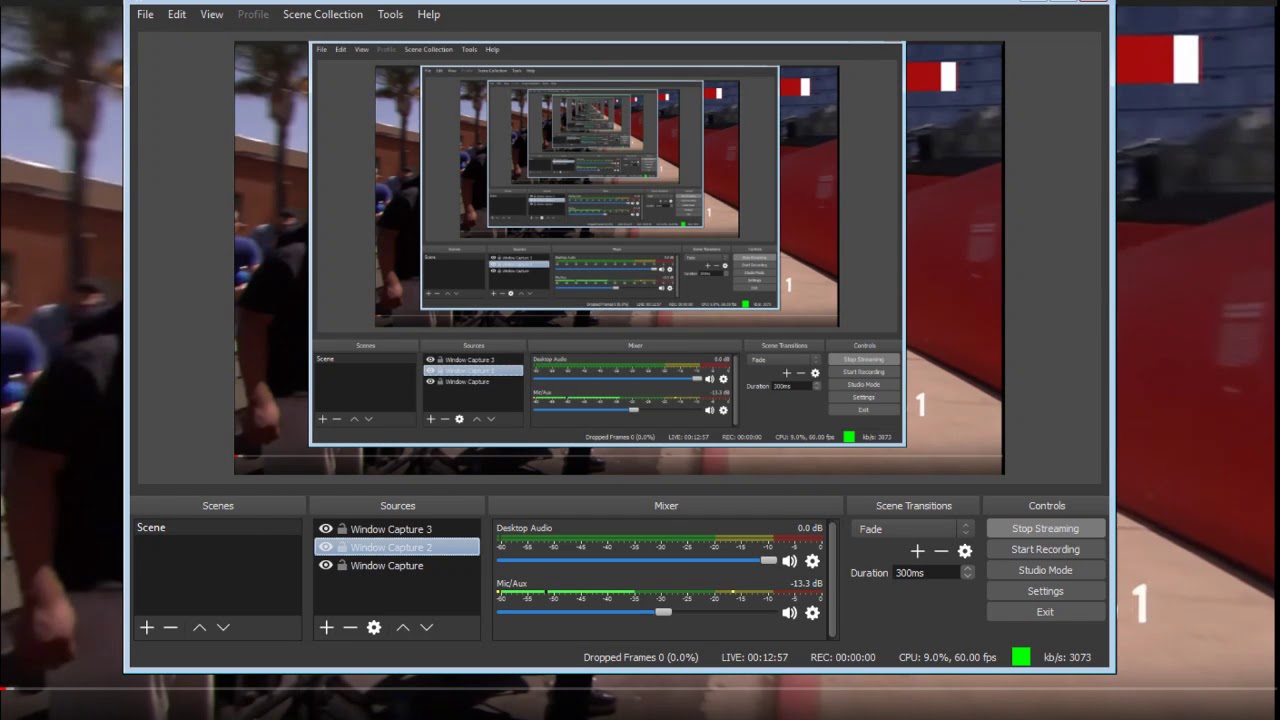
Task: Remove the selected scene using minus icon
Action: pyautogui.click(x=170, y=627)
